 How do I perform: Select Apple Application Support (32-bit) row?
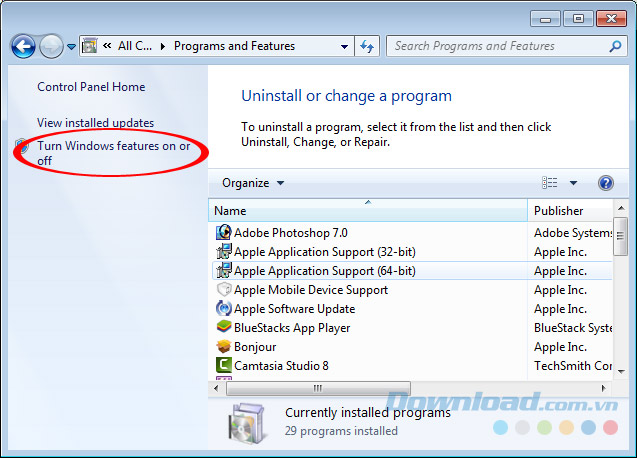(412, 252)
